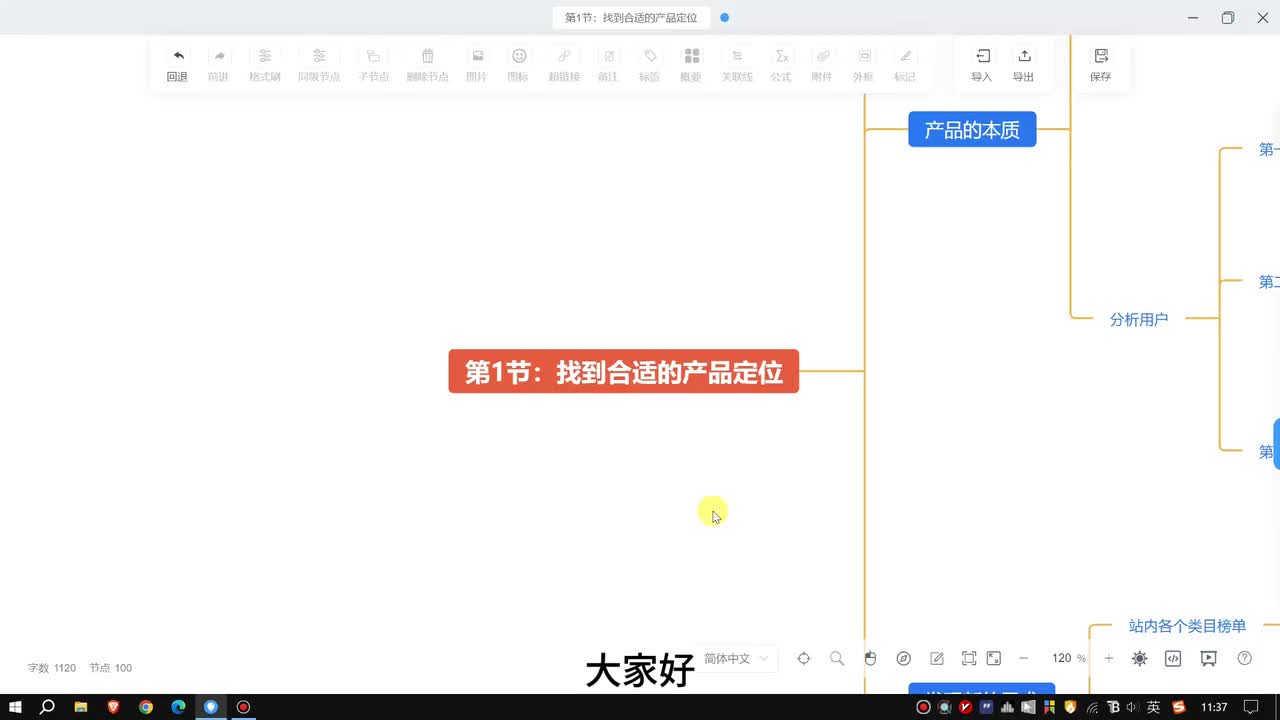Open the 图标 smiley icon picker
Screen dimensions: 1280x720
[x=519, y=56]
